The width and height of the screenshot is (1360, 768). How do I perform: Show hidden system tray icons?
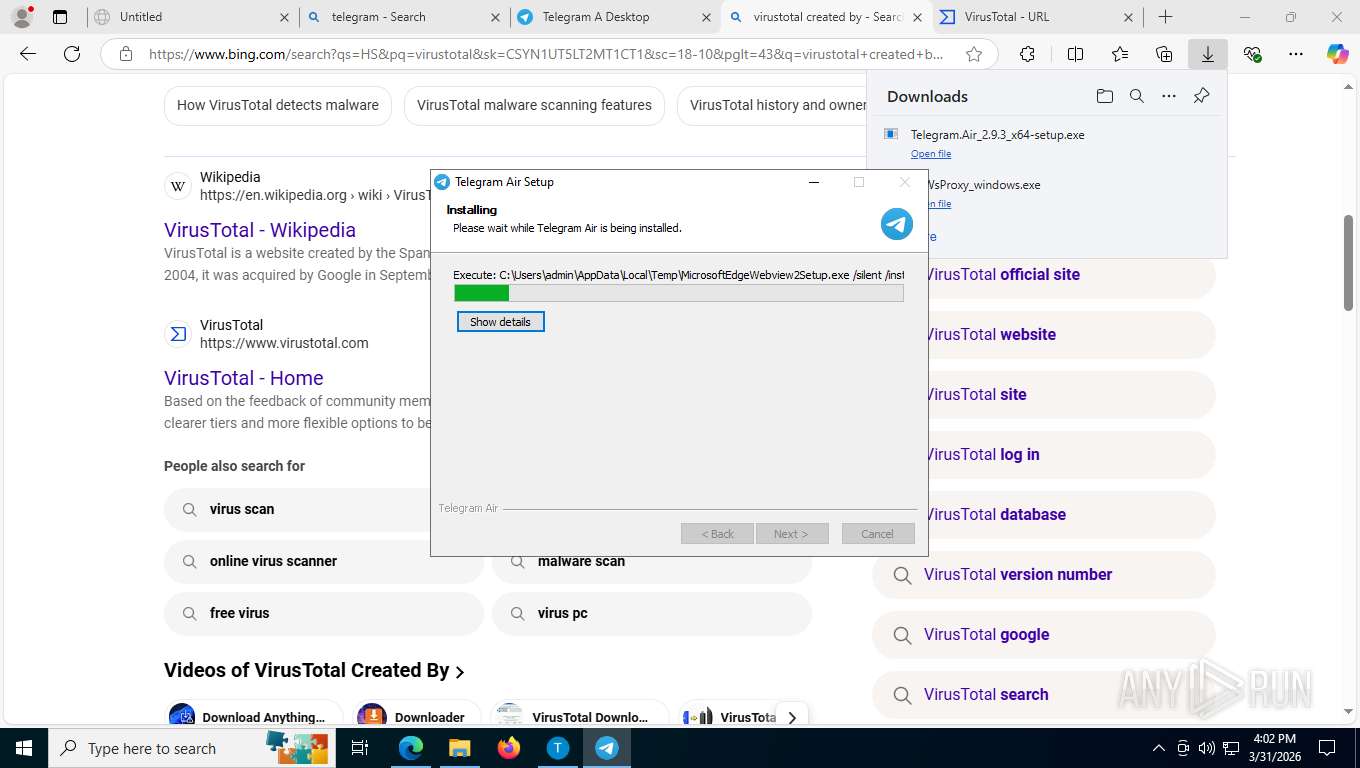pyautogui.click(x=1159, y=748)
